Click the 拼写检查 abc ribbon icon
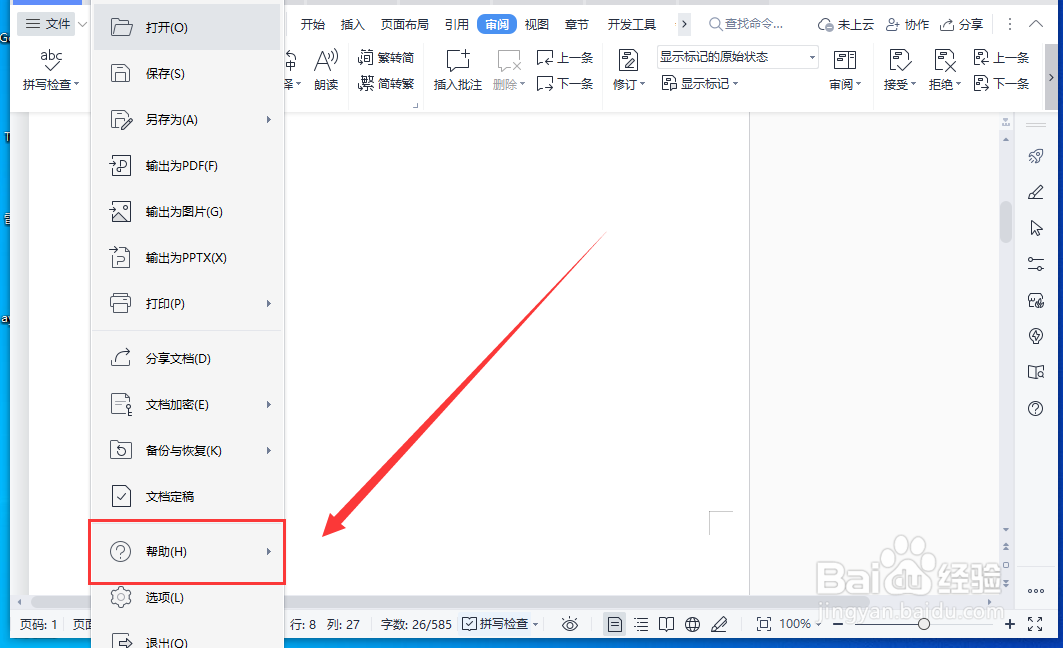The width and height of the screenshot is (1063, 648). coord(51,60)
